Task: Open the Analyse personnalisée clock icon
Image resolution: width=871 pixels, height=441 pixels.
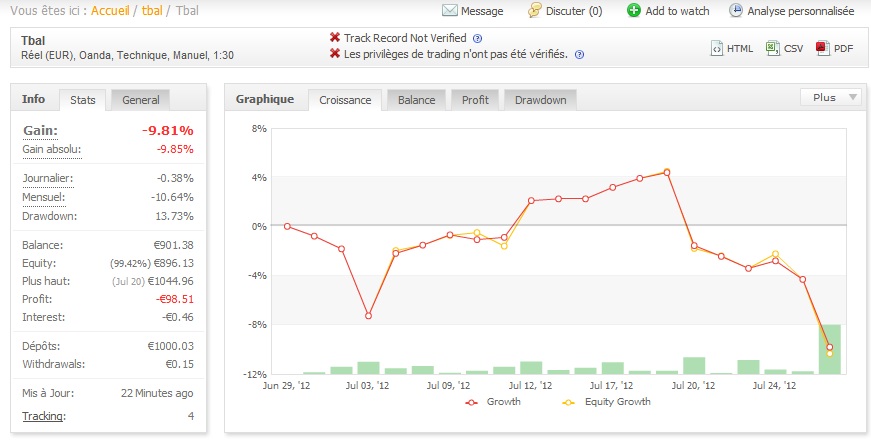Action: point(737,11)
